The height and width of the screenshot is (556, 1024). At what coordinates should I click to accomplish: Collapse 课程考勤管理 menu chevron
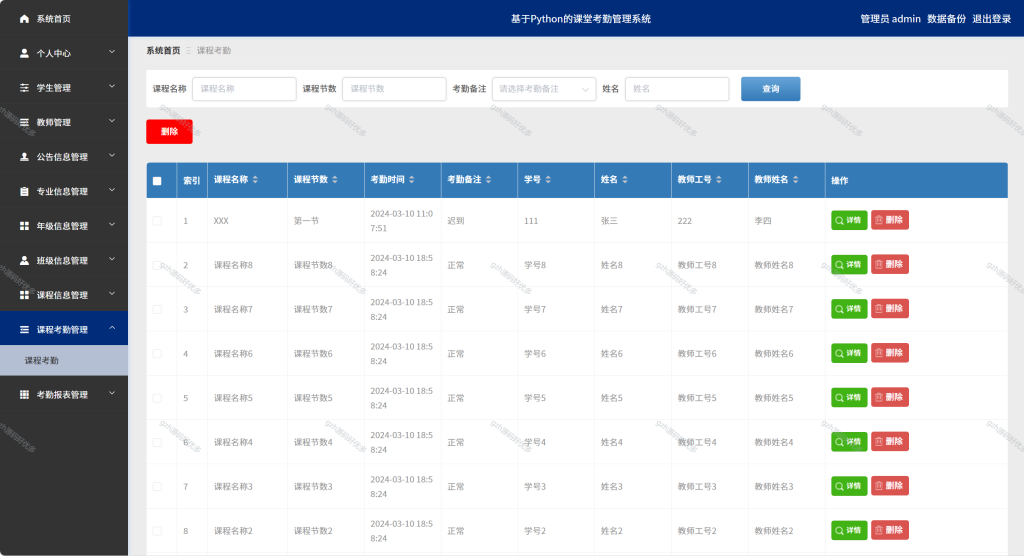coord(112,328)
